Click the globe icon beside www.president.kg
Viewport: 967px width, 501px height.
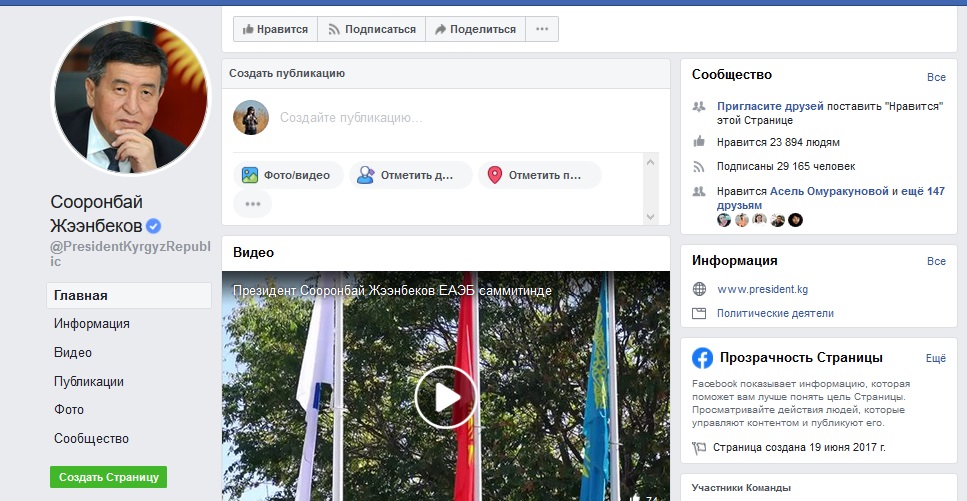699,289
